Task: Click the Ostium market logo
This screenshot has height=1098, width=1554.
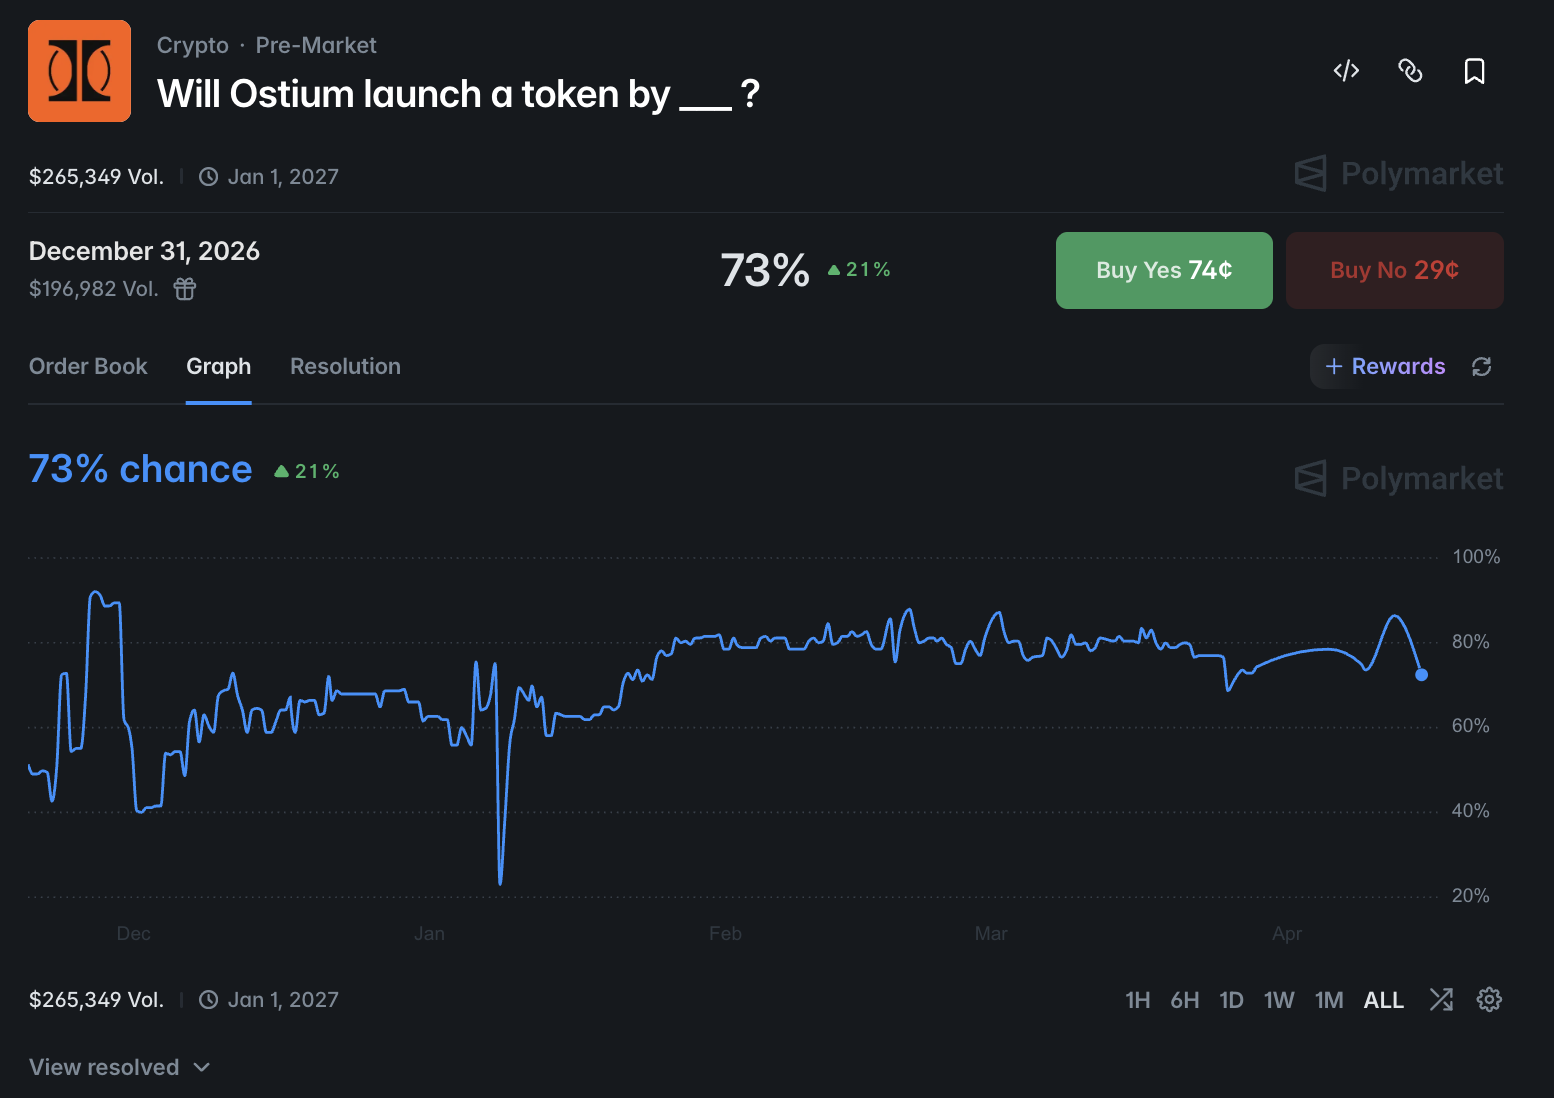Action: point(79,71)
